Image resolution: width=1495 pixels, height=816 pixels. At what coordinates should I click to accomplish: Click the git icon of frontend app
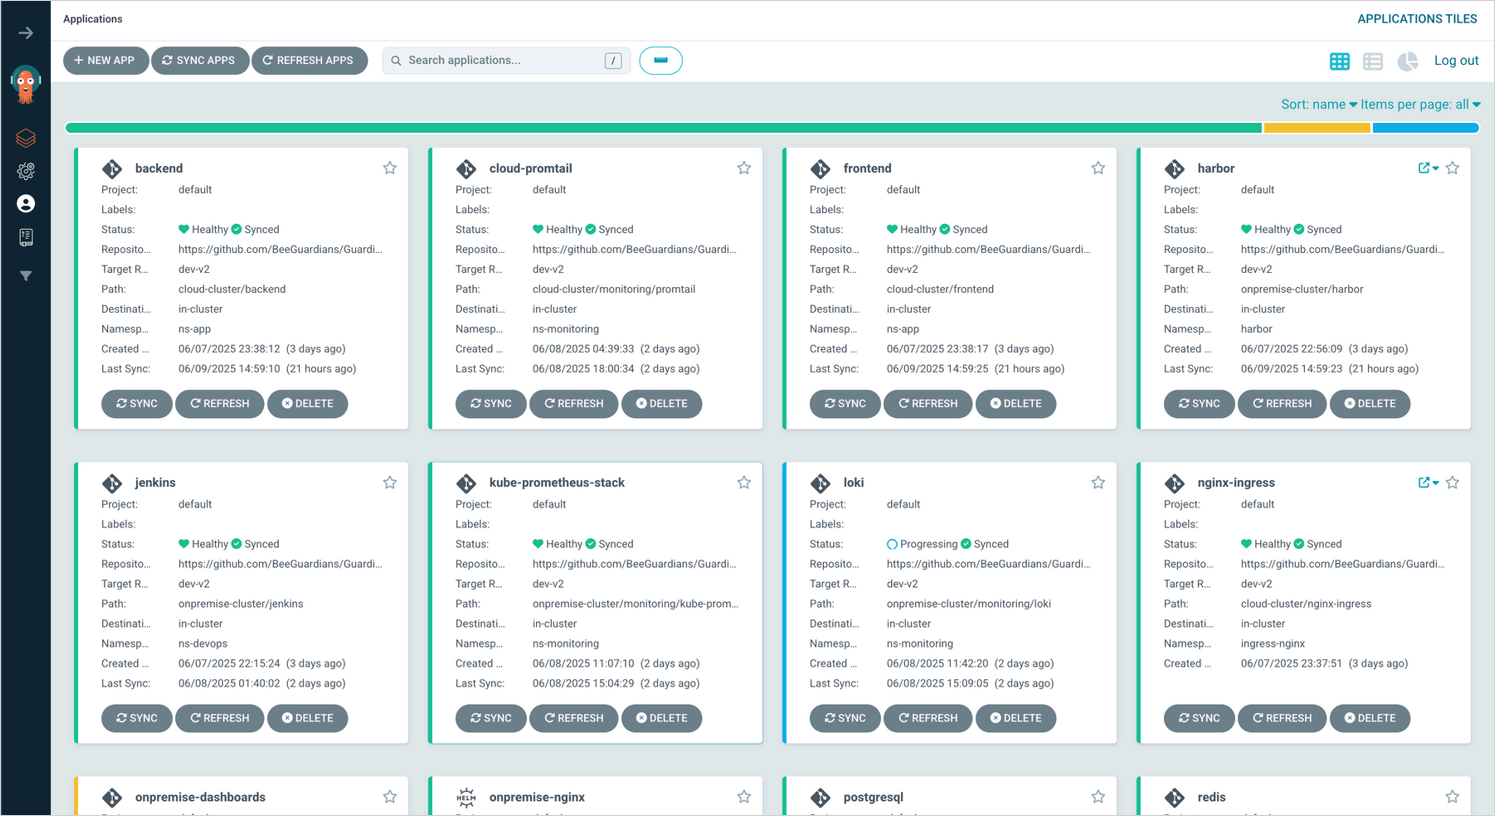820,169
